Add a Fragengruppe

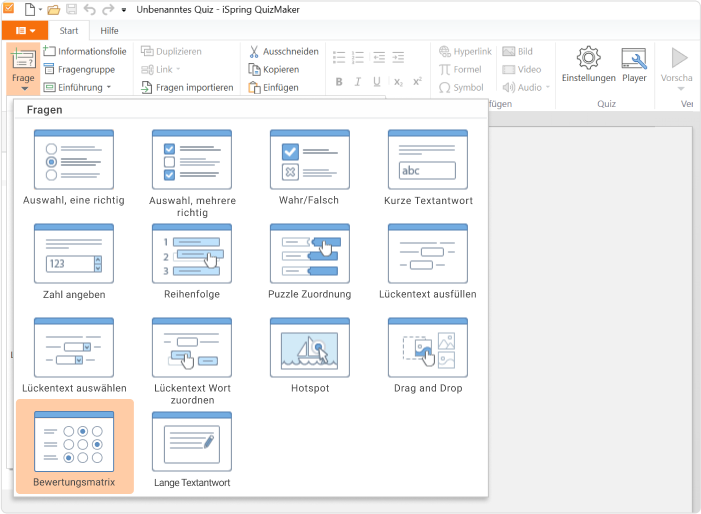(80, 69)
